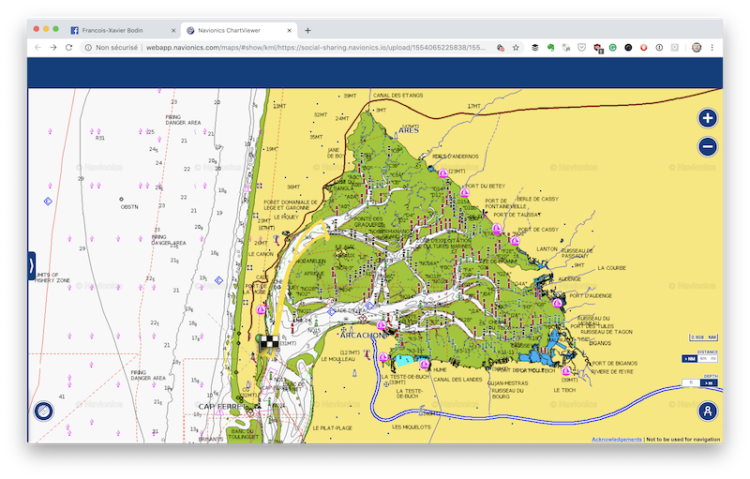Open the circled exclamation extension icon
The image size is (750, 479).
[659, 47]
